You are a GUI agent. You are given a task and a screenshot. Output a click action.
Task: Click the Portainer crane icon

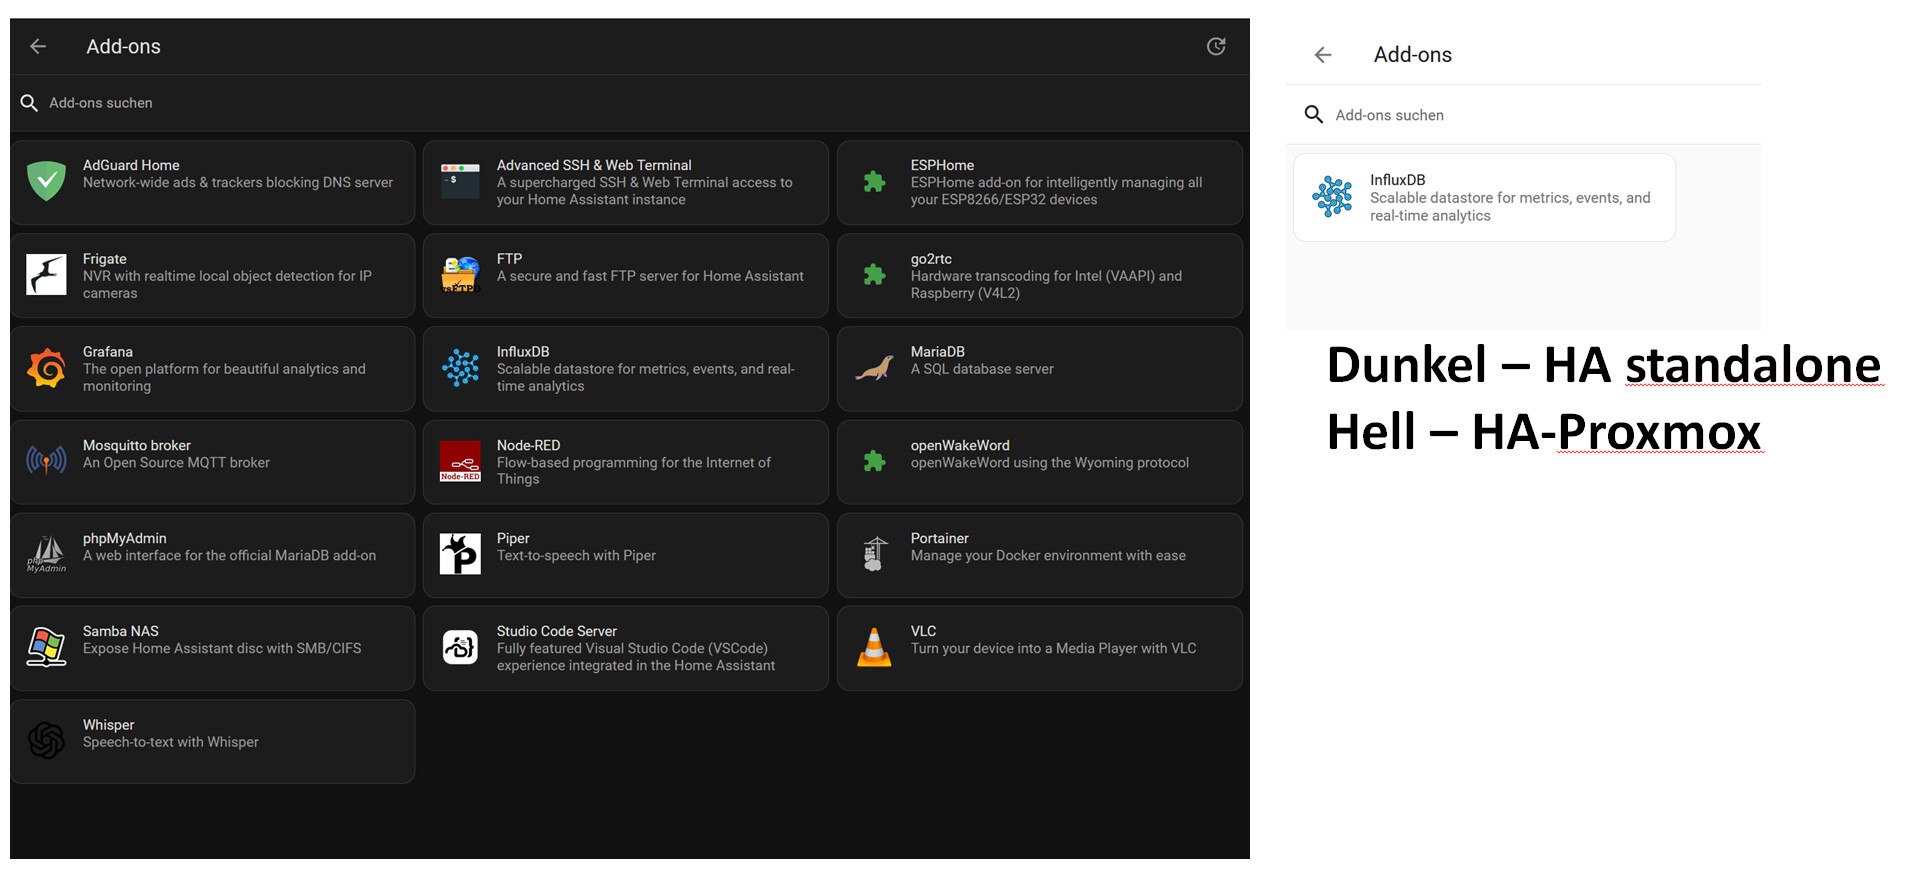coord(874,554)
